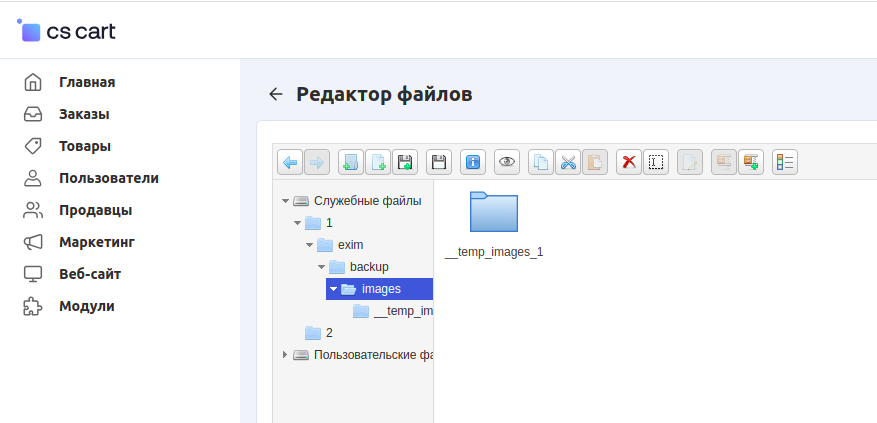
Task: Click the forward arrow in file manager toolbar
Action: point(317,163)
